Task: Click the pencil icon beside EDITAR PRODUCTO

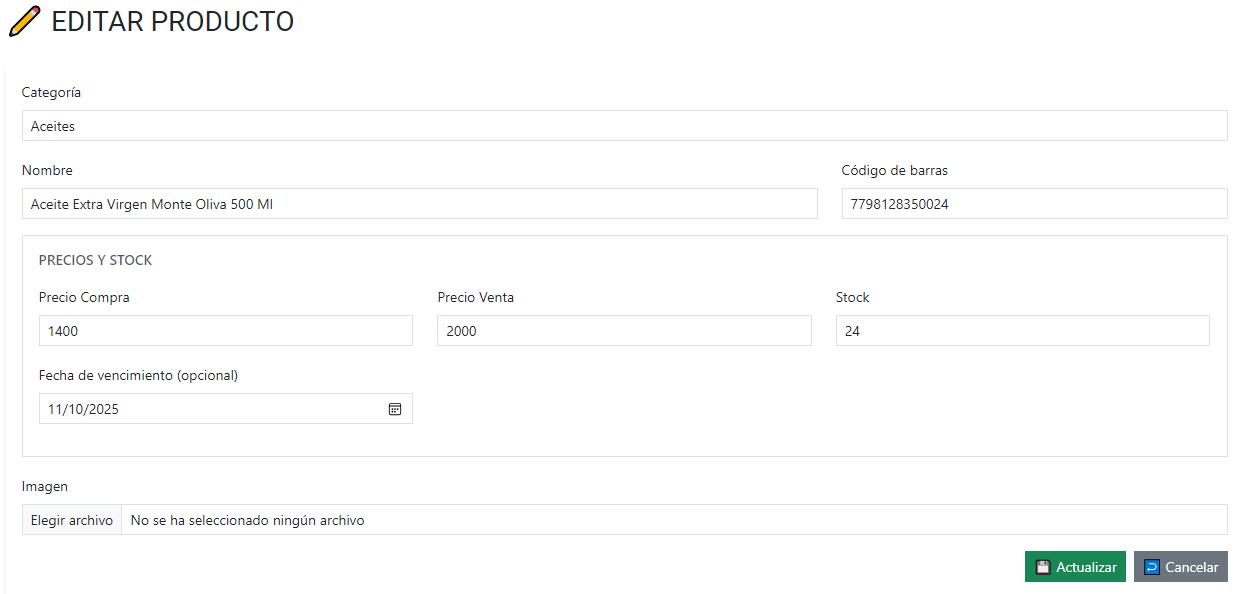Action: pyautogui.click(x=25, y=21)
